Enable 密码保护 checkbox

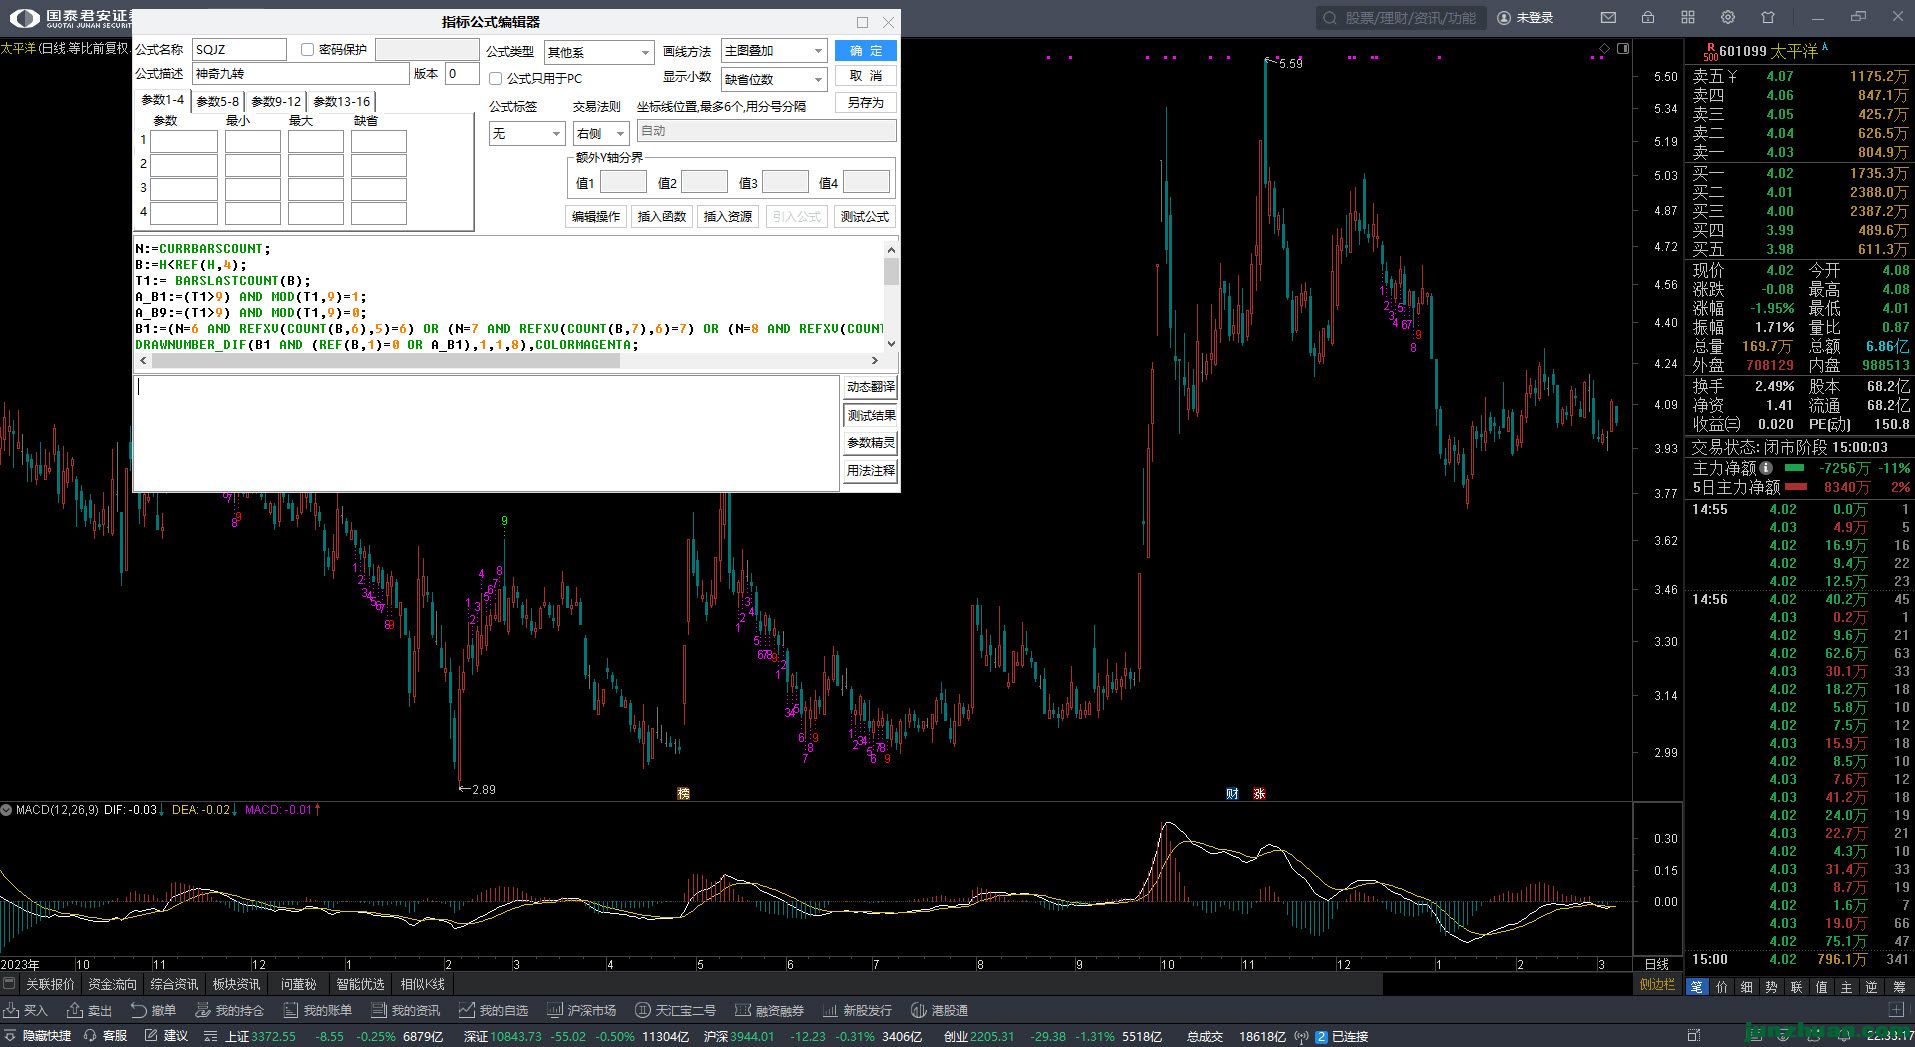pyautogui.click(x=307, y=49)
